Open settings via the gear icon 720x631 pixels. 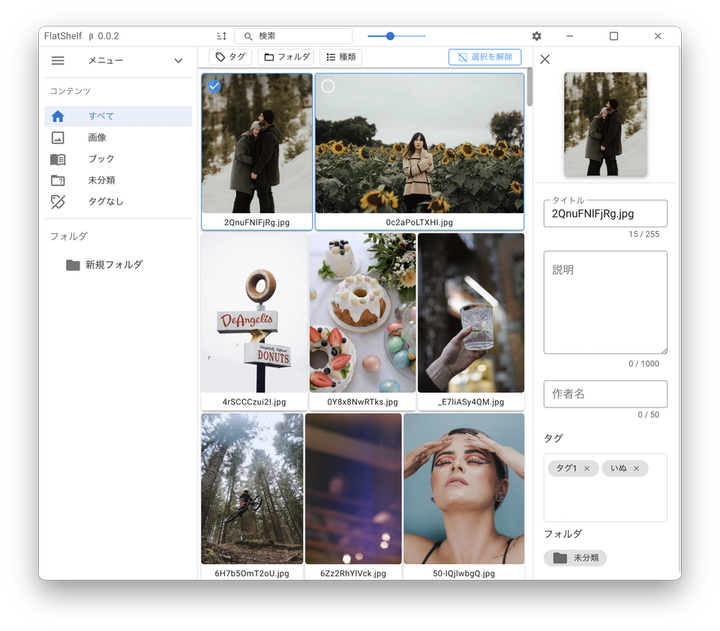coord(536,36)
